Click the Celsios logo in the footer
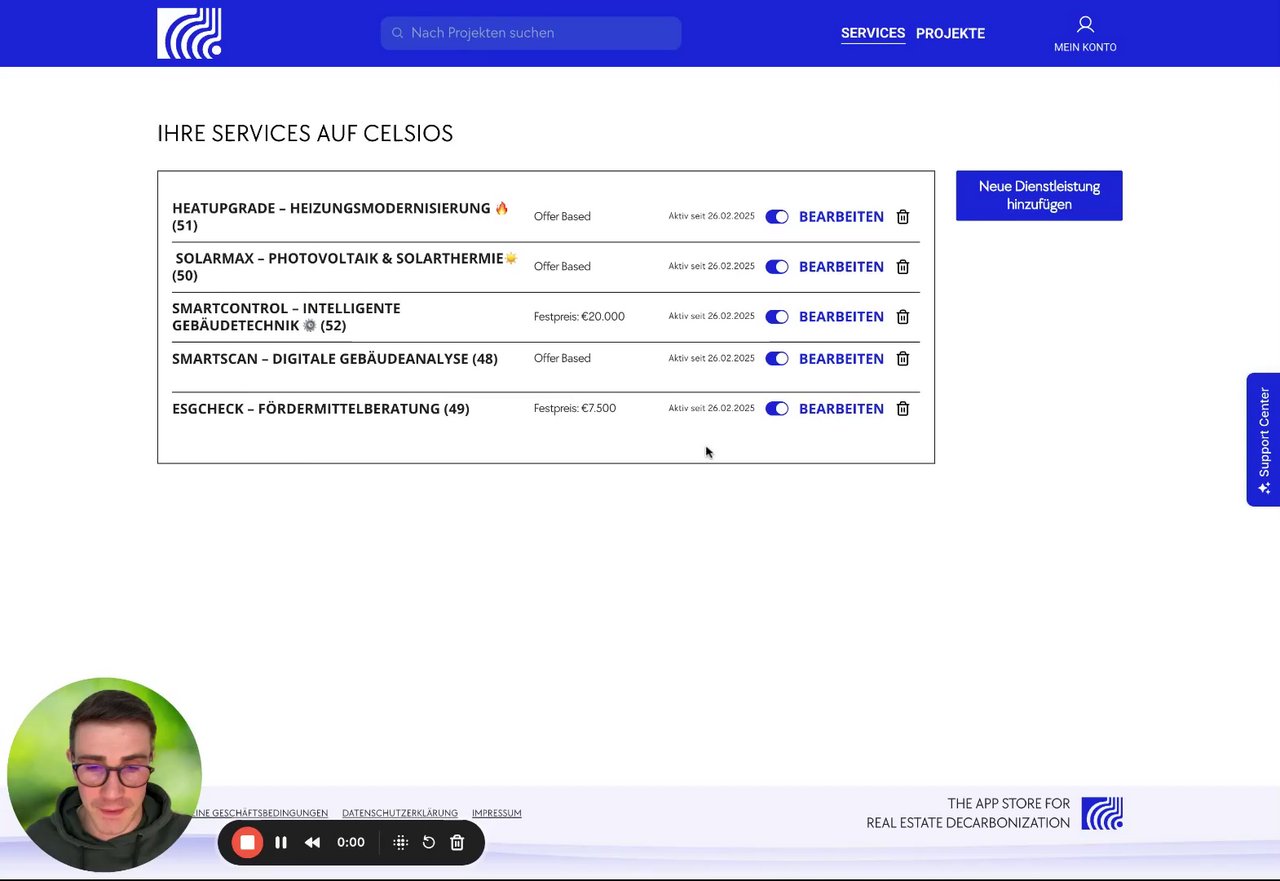1280x881 pixels. point(1102,813)
